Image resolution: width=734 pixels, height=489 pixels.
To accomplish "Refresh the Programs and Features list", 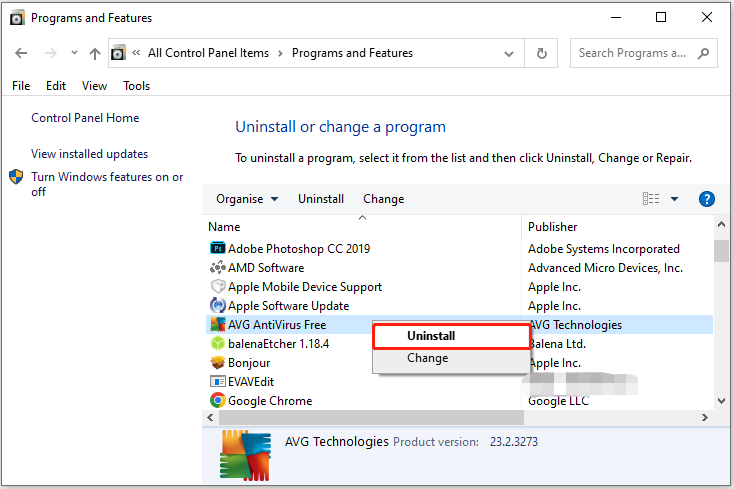I will click(542, 53).
